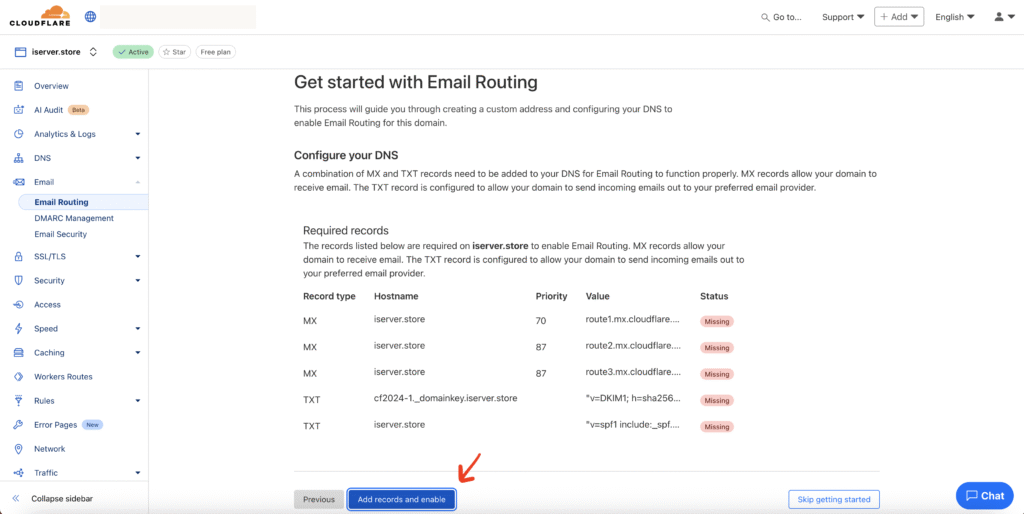Click the New badge beside Error Pages
1024x514 pixels.
coord(93,425)
